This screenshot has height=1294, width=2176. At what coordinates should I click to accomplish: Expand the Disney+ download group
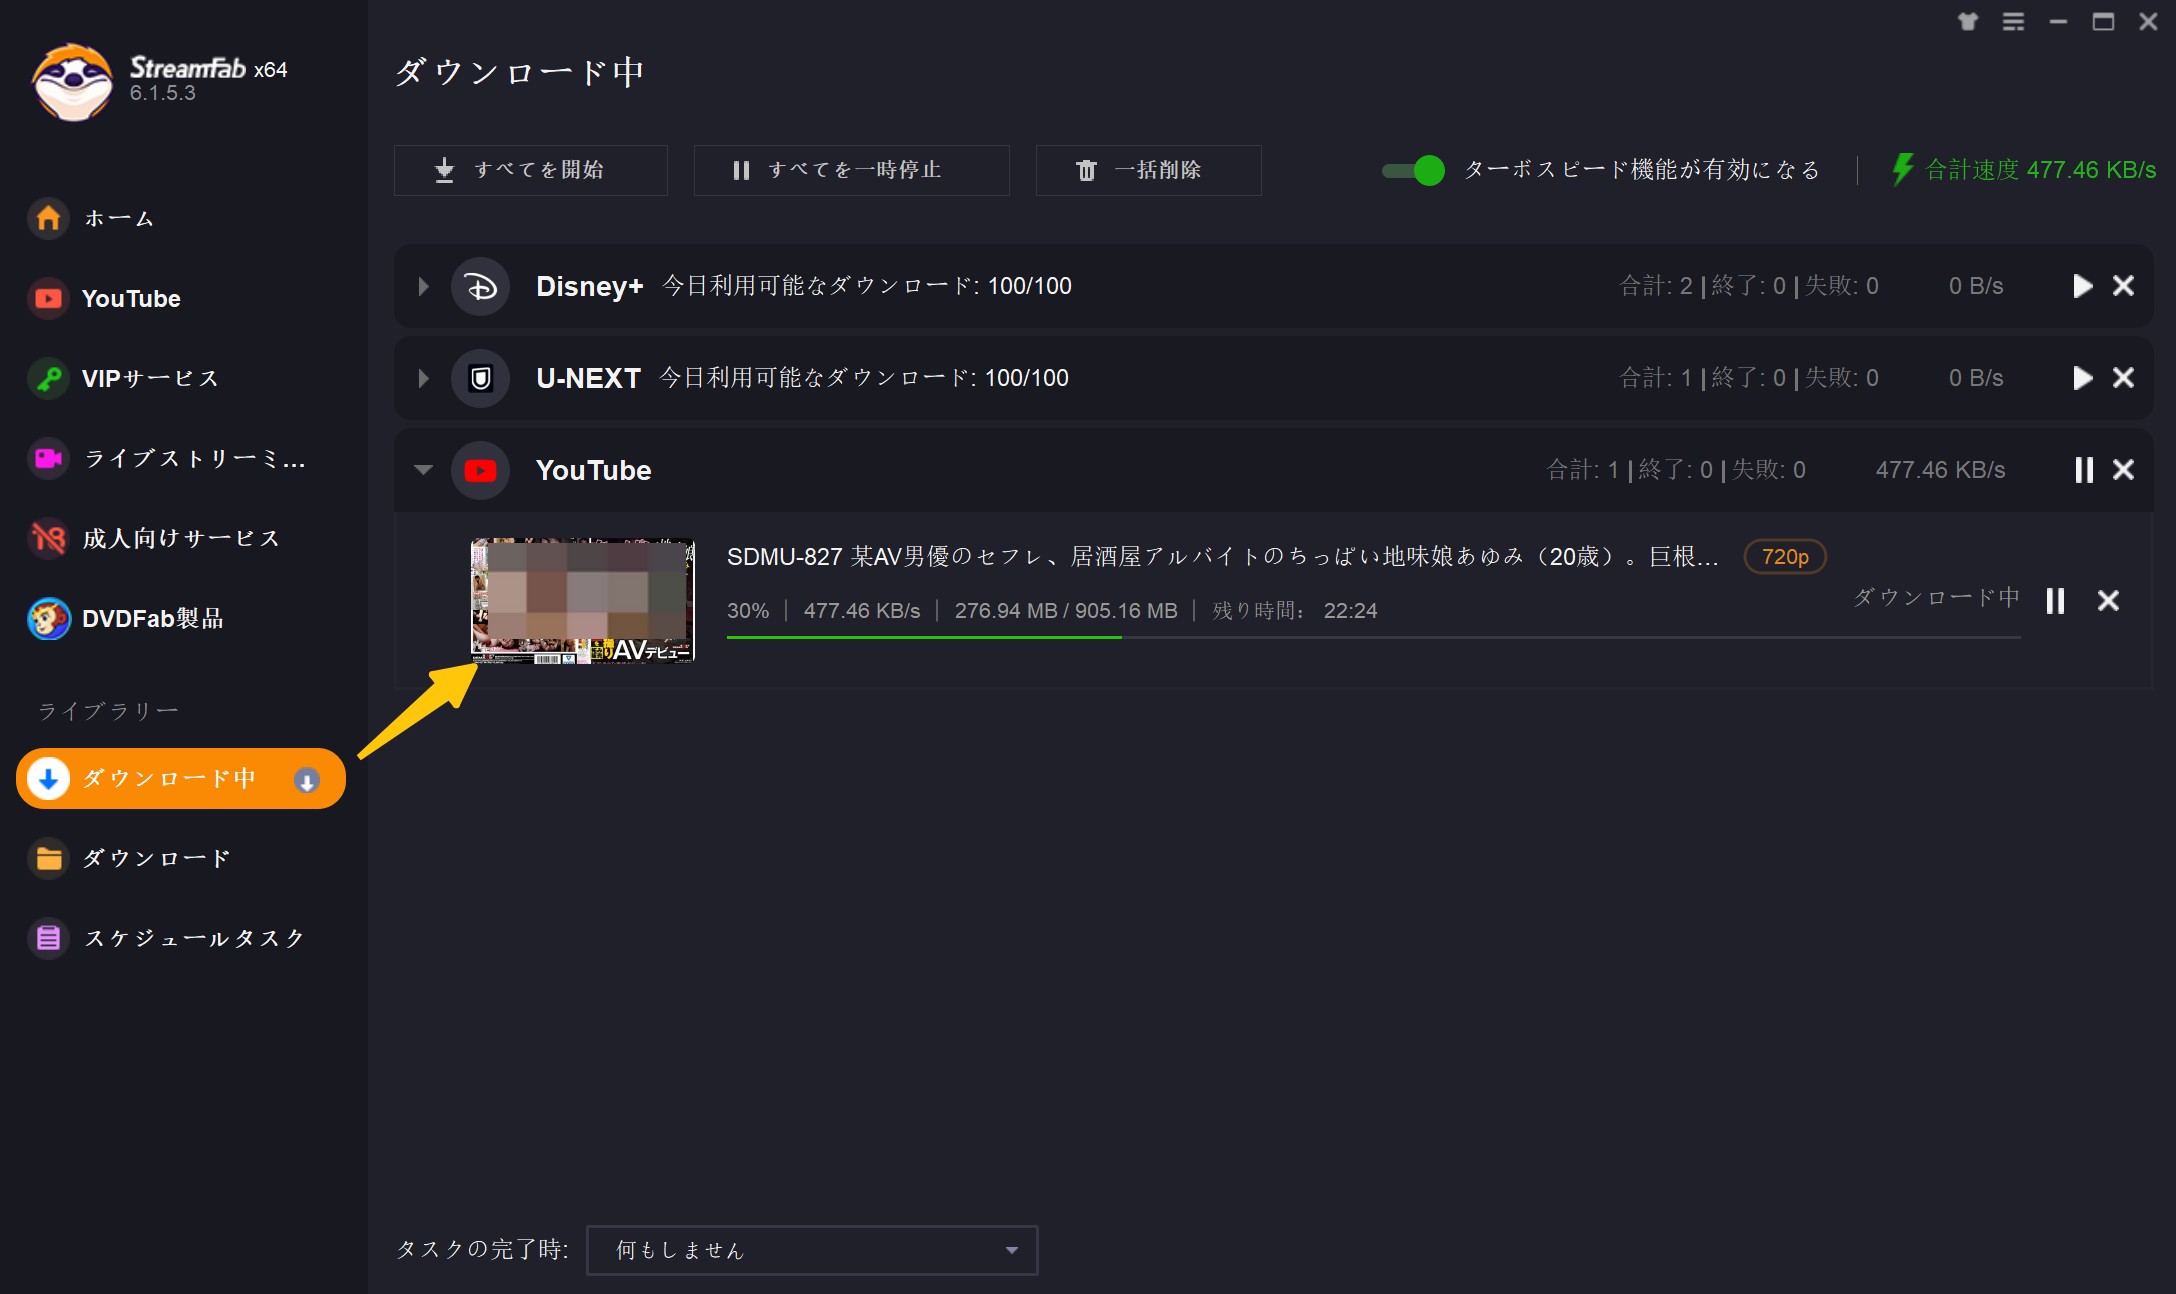click(x=423, y=287)
